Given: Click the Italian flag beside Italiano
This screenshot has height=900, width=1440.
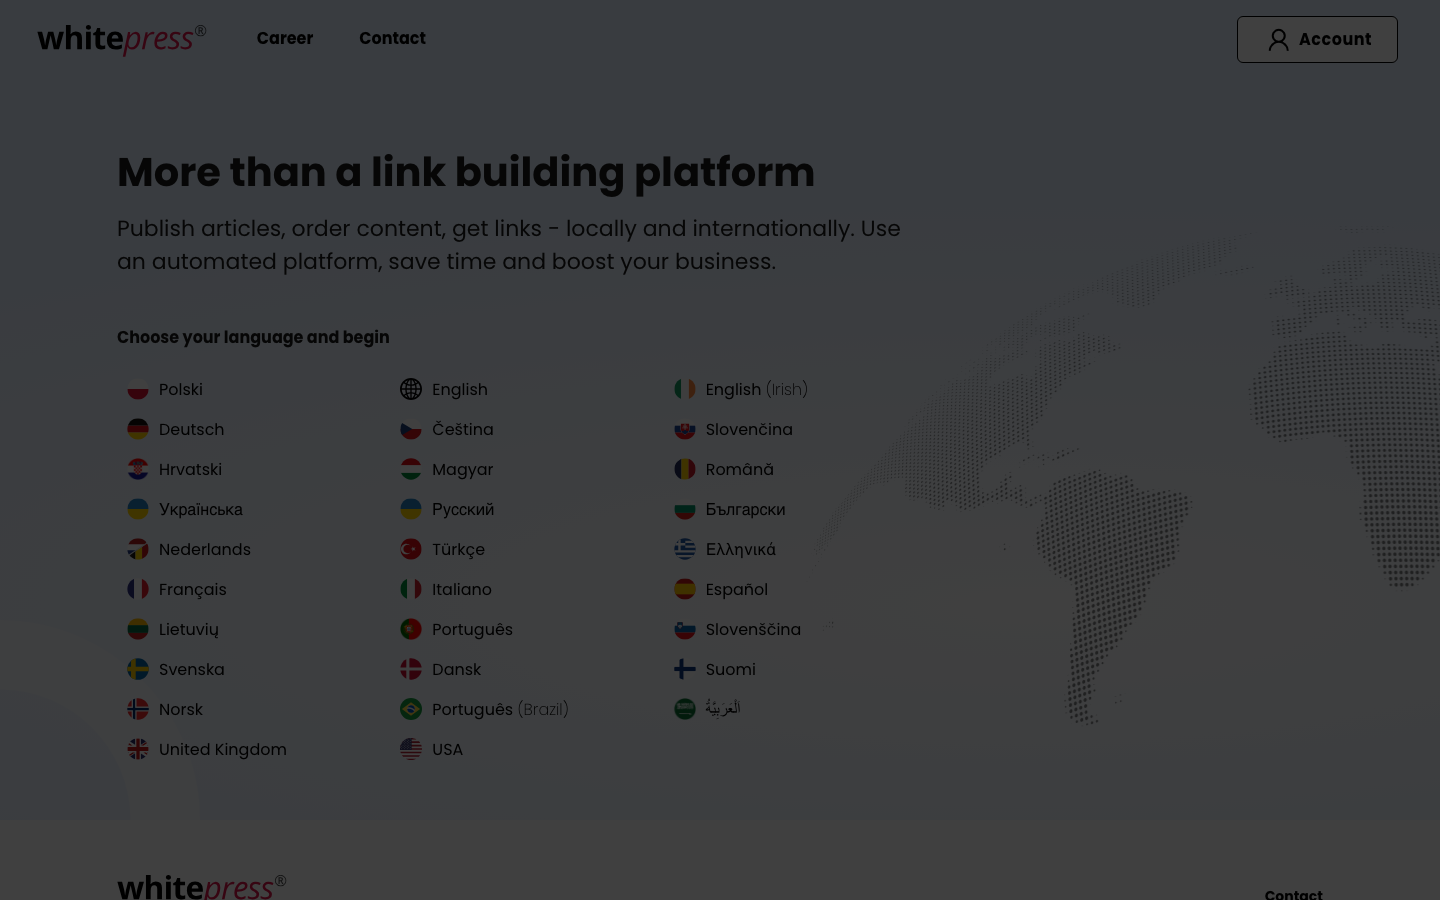Looking at the screenshot, I should click(x=411, y=589).
